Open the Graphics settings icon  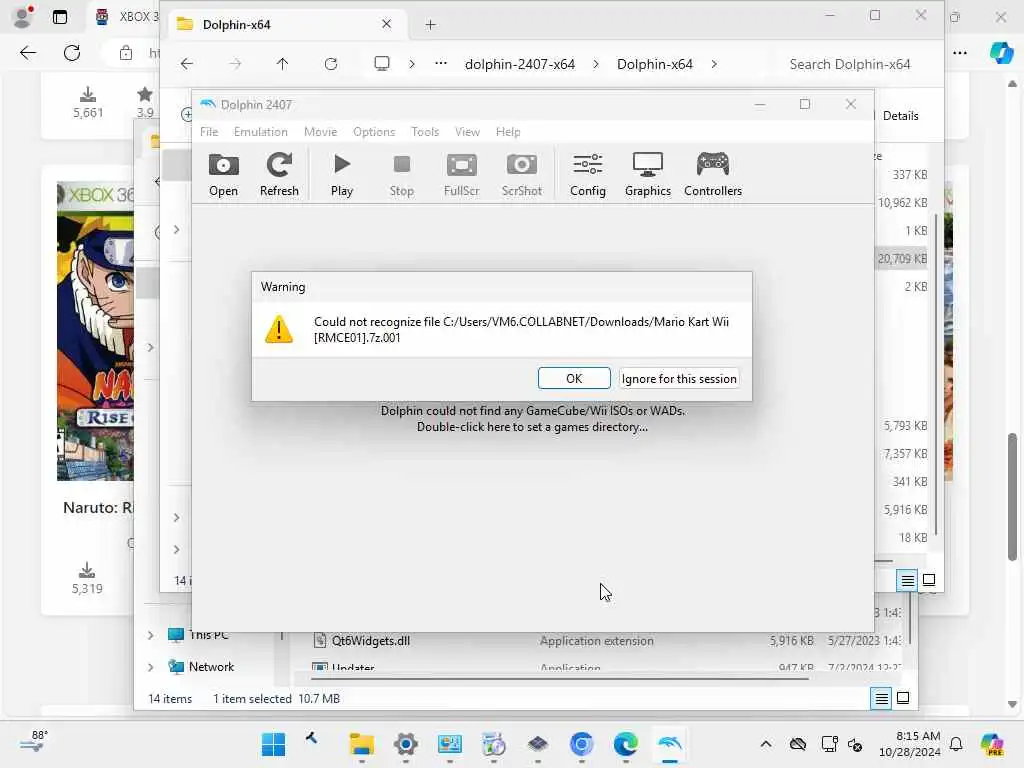click(648, 174)
